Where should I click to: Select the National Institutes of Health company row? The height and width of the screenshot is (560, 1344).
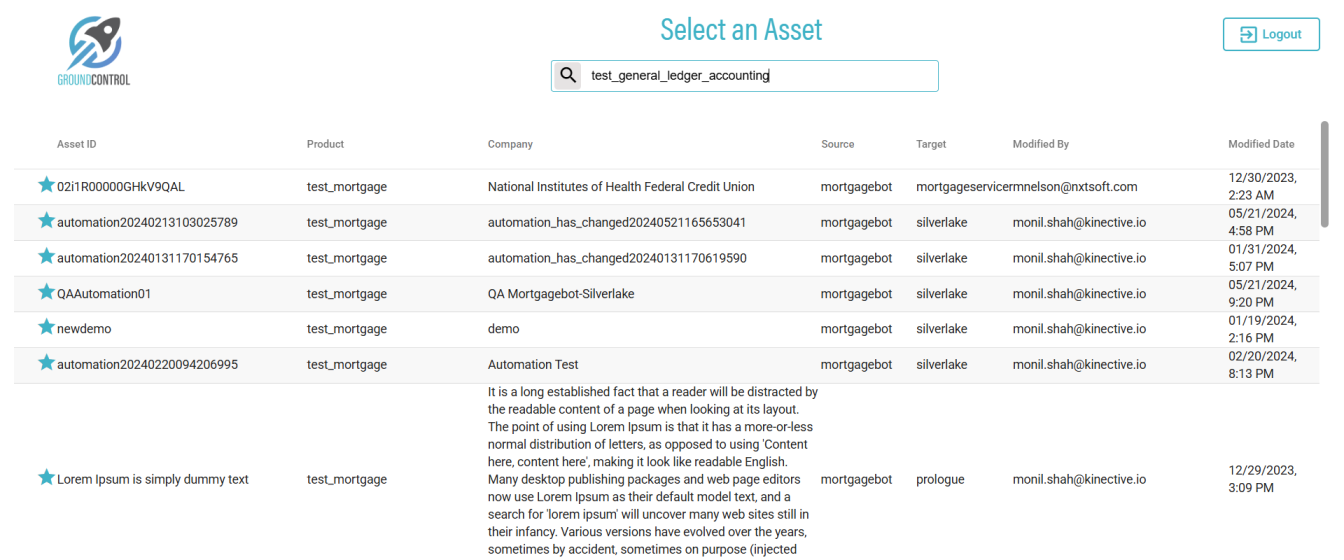(x=621, y=187)
